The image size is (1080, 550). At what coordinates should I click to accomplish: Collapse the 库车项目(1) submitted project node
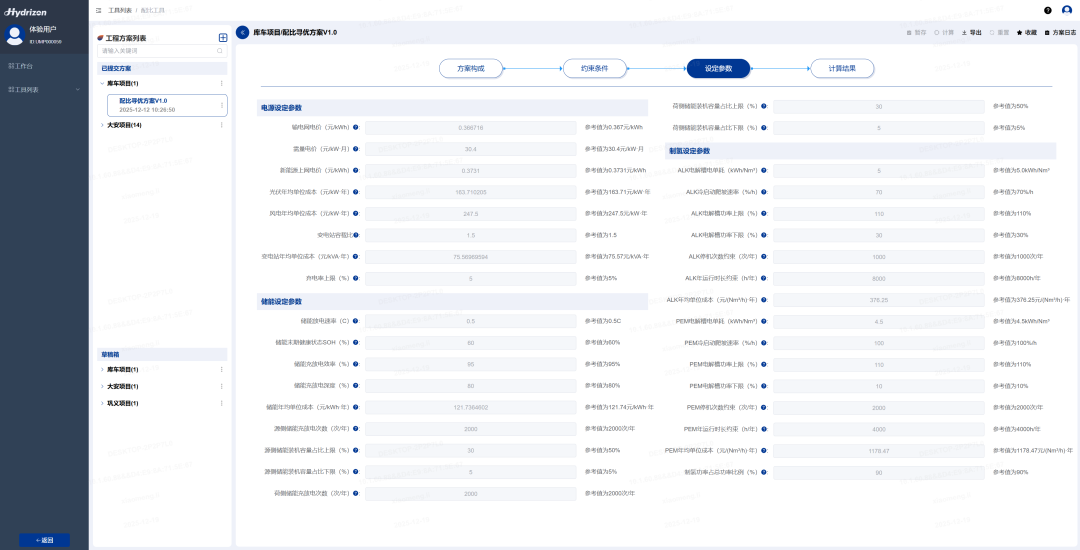coord(102,84)
